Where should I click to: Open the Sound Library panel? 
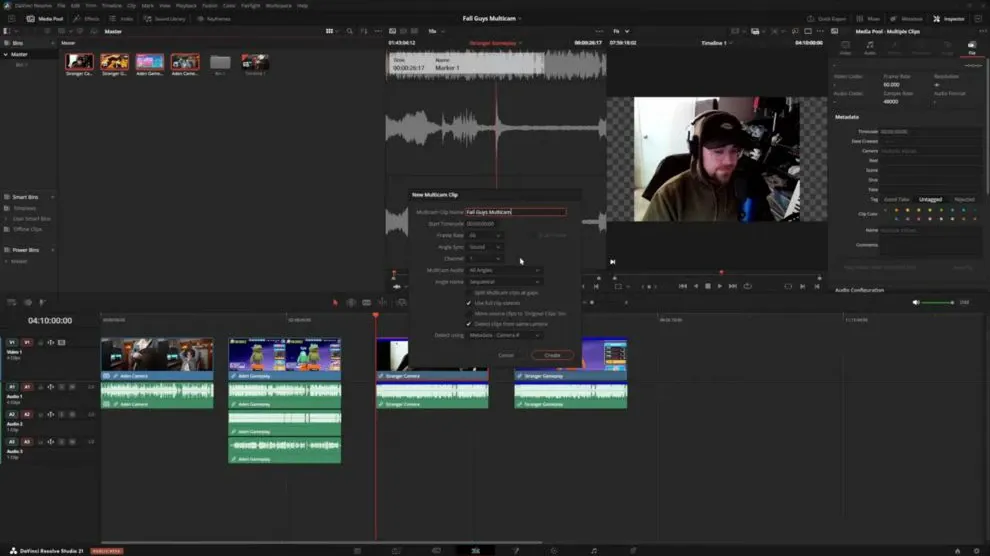[x=164, y=19]
